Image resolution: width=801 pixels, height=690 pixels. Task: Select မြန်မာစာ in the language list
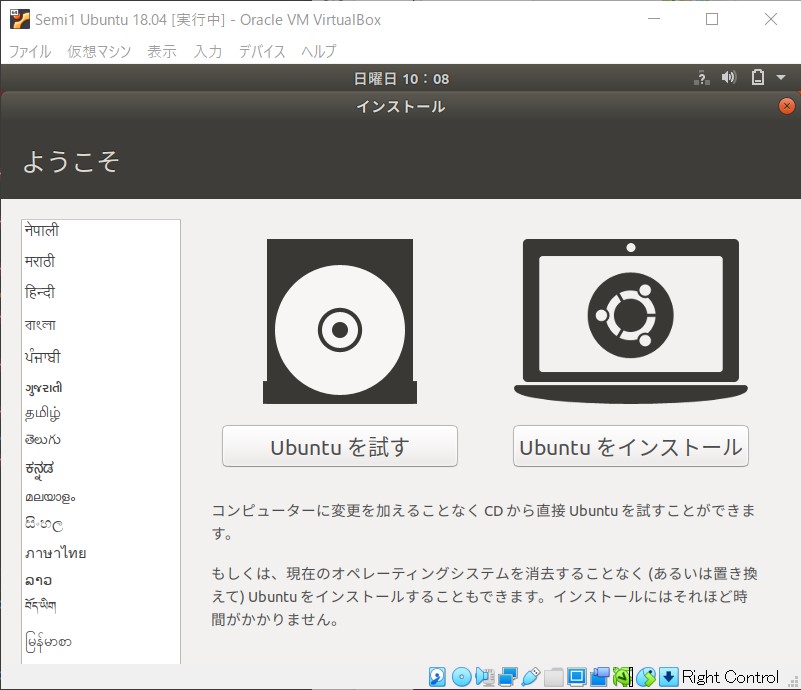[x=101, y=642]
